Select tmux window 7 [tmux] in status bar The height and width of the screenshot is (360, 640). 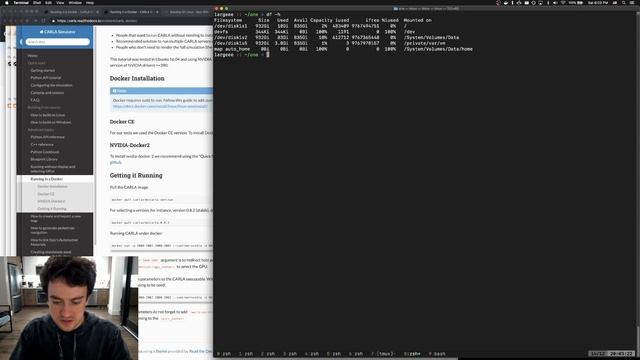(x=383, y=354)
